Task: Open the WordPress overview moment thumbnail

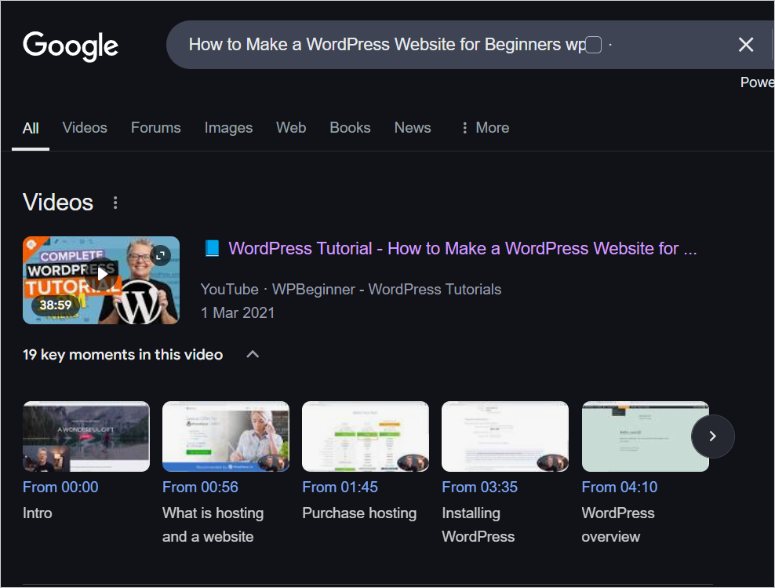Action: coord(645,436)
